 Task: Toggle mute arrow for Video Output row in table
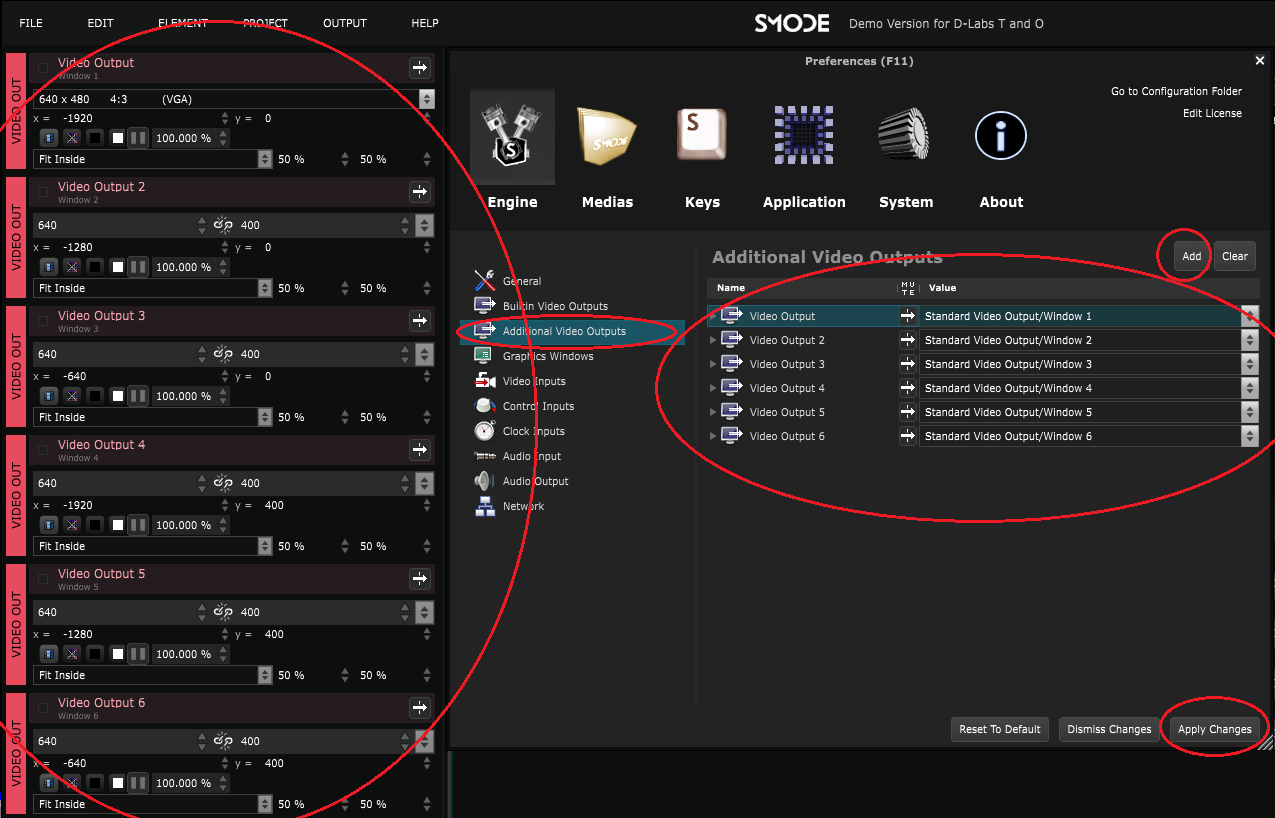click(908, 316)
